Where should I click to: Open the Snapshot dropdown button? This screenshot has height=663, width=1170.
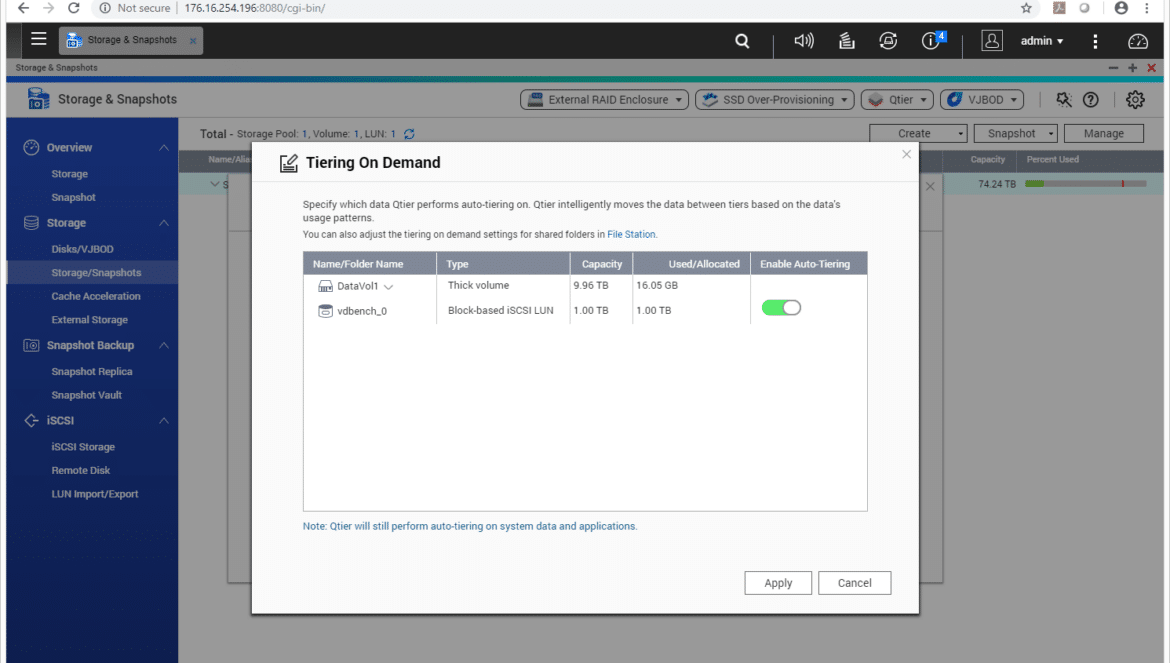(x=1016, y=133)
